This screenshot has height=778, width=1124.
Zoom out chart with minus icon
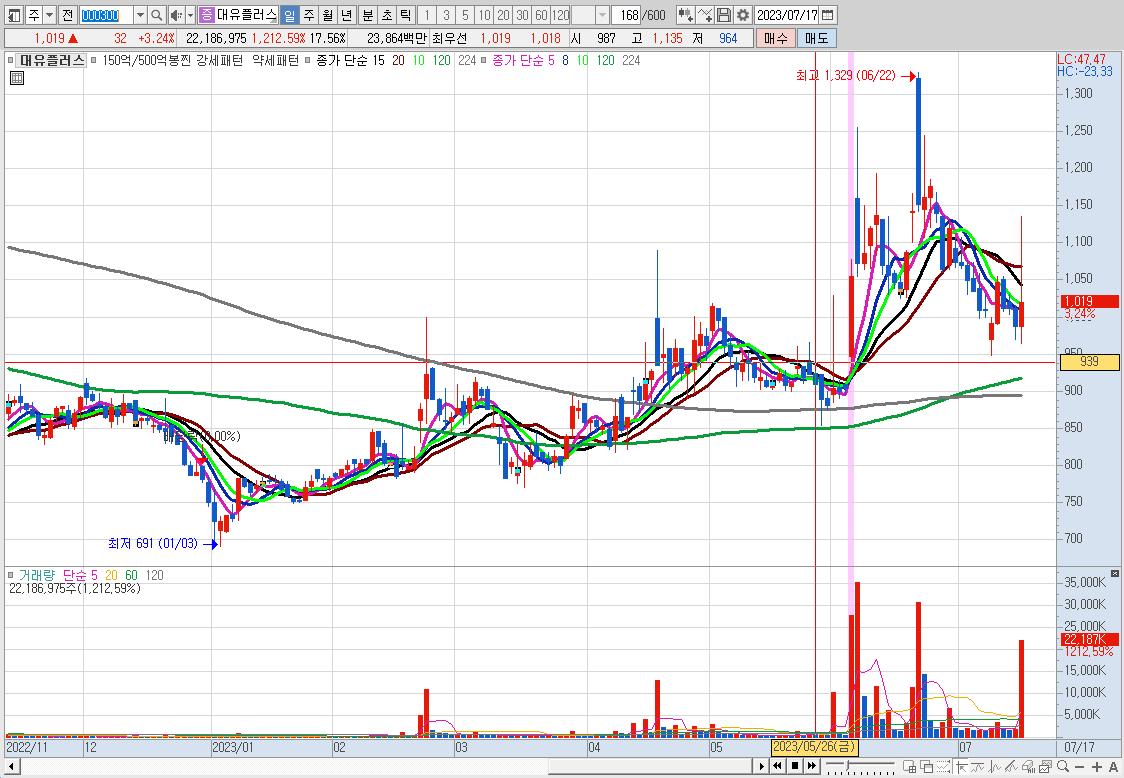[1080, 767]
